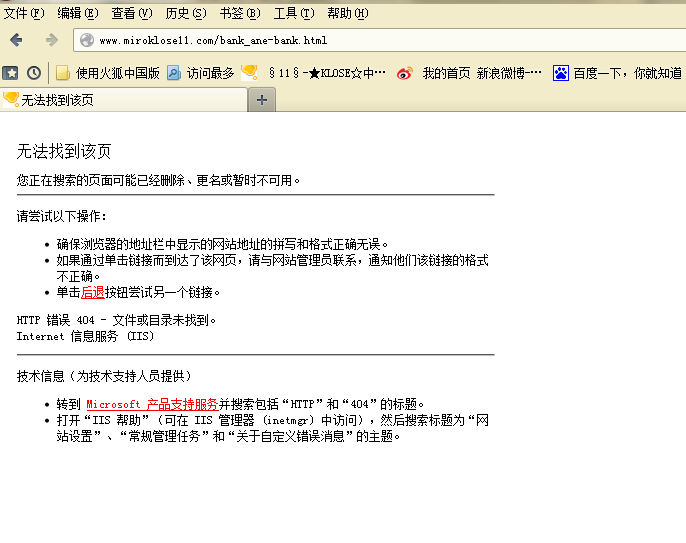
Task: Open the 帮助(H) menu
Action: 348,14
